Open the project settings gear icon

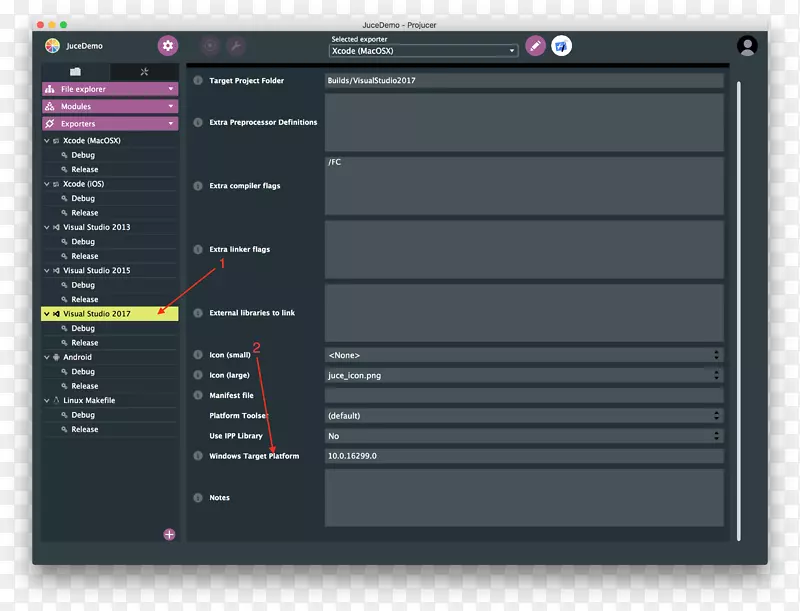click(x=167, y=45)
